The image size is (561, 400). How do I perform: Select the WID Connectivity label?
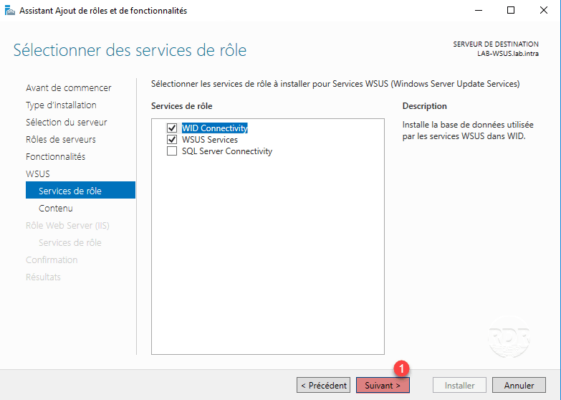click(x=215, y=128)
